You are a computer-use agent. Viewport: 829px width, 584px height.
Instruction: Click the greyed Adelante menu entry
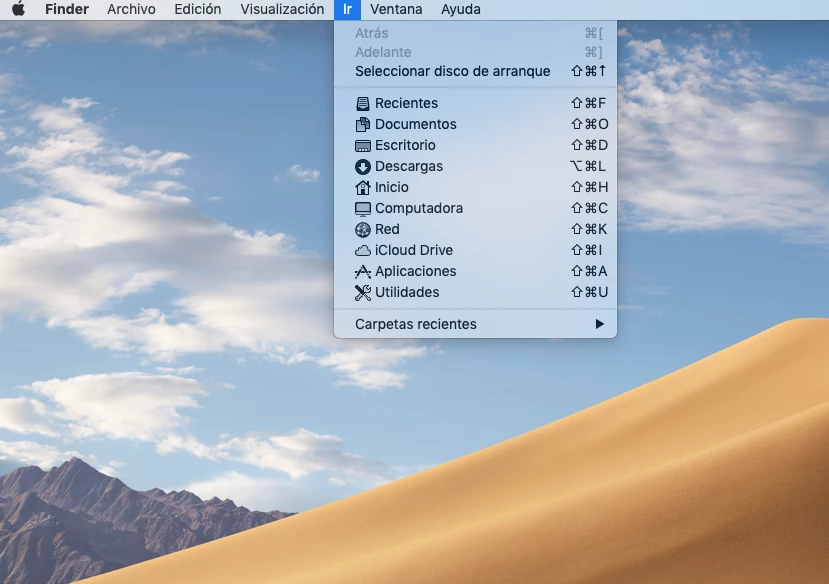point(475,52)
